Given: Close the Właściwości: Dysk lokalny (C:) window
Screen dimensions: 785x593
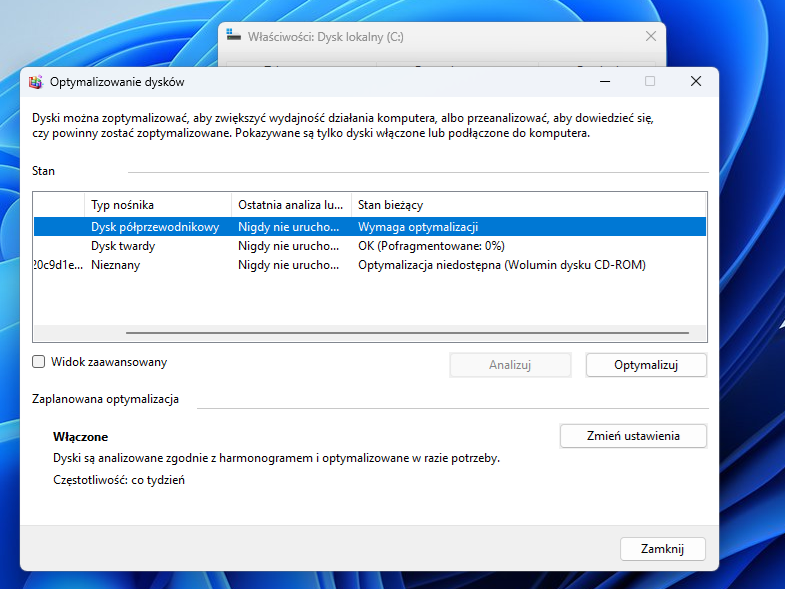Looking at the screenshot, I should coord(651,36).
